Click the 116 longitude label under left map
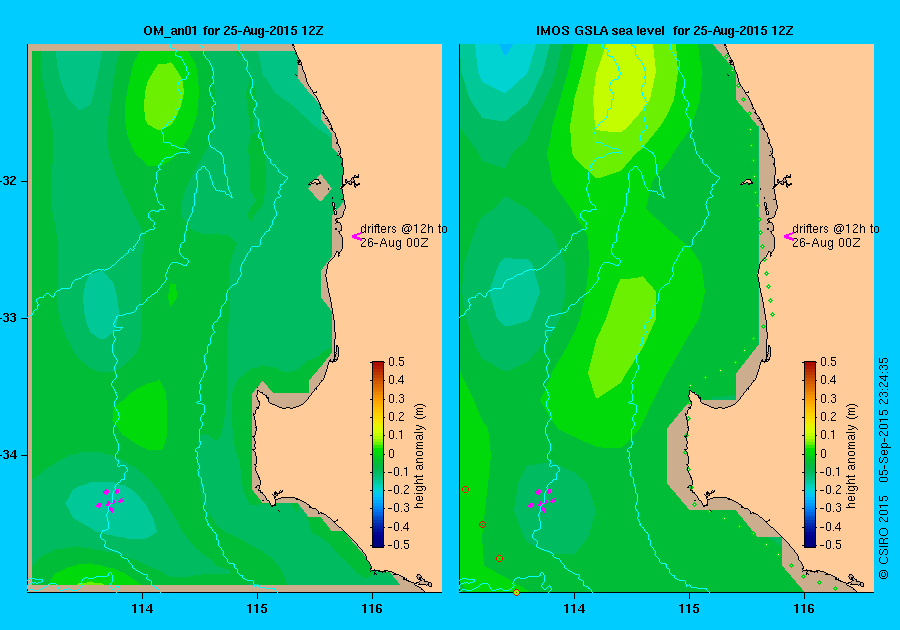 pyautogui.click(x=372, y=609)
